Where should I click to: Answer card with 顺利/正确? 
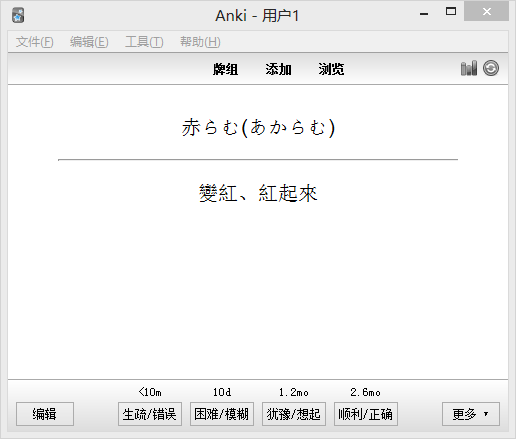[366, 414]
